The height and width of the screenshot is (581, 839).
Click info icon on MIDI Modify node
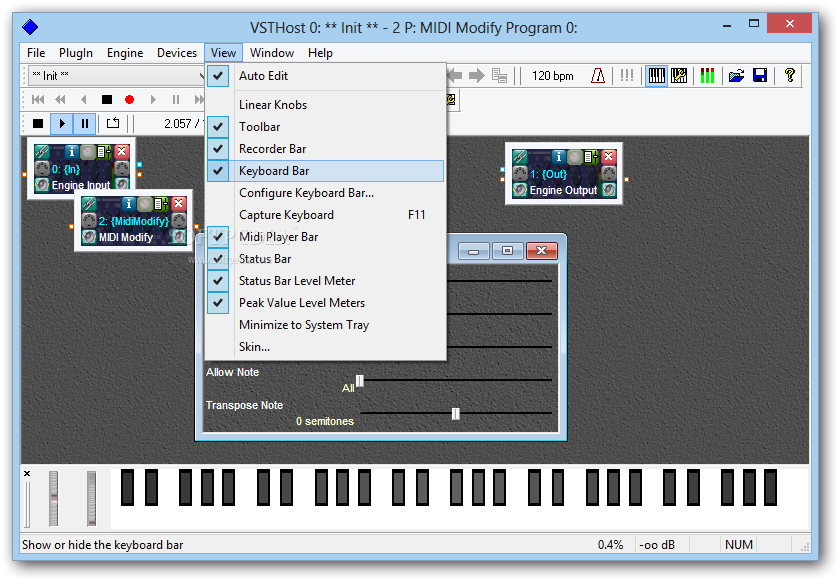click(x=128, y=204)
